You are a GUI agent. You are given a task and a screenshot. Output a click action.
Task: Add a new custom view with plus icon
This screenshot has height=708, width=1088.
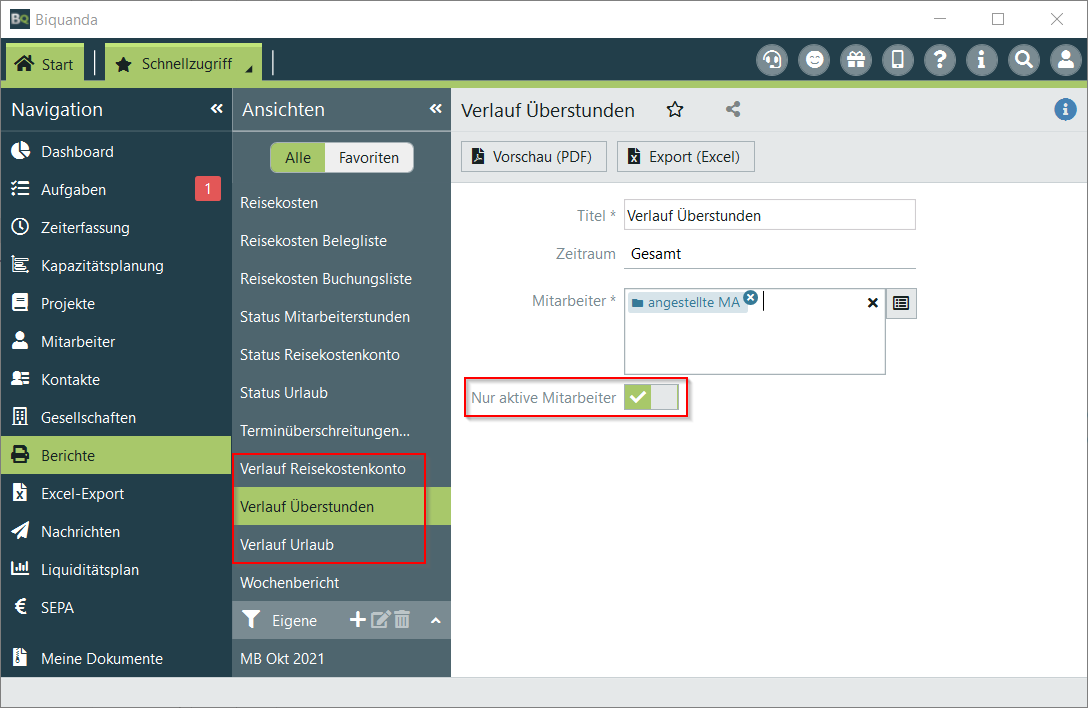coord(357,620)
